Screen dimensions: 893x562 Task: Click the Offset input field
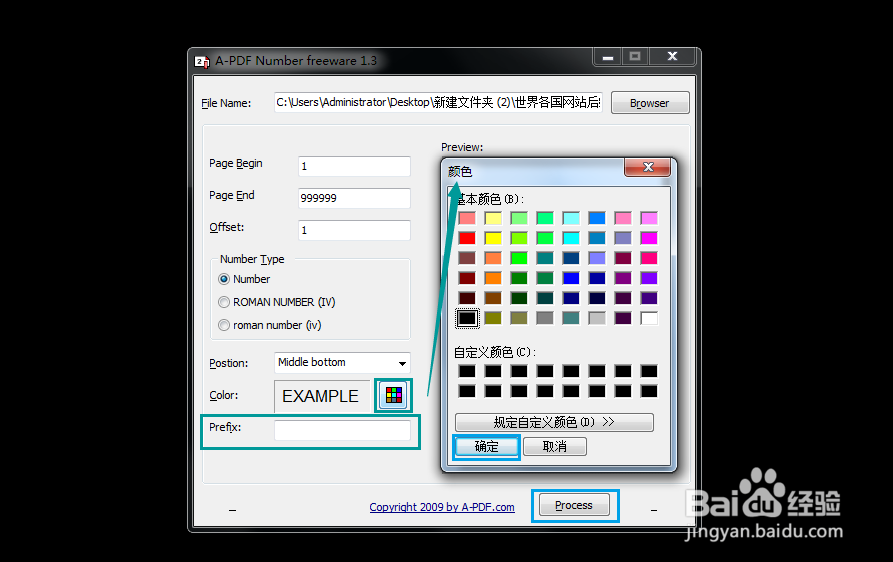354,230
